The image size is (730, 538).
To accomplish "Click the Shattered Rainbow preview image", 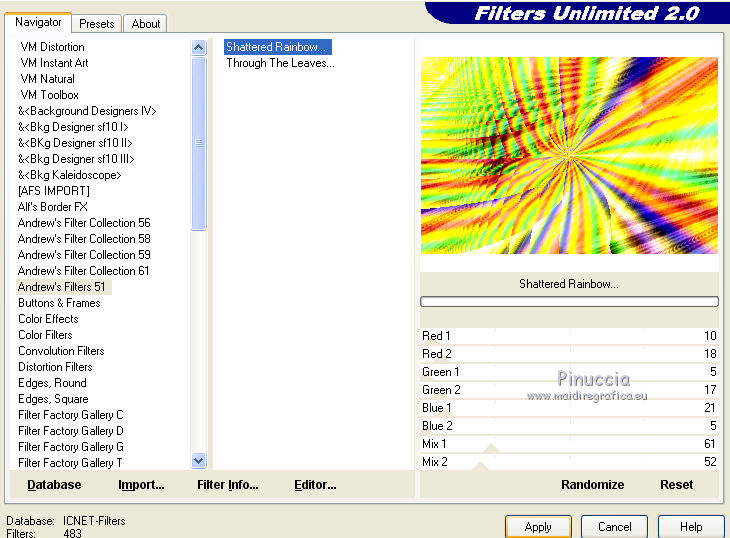I will [x=569, y=155].
